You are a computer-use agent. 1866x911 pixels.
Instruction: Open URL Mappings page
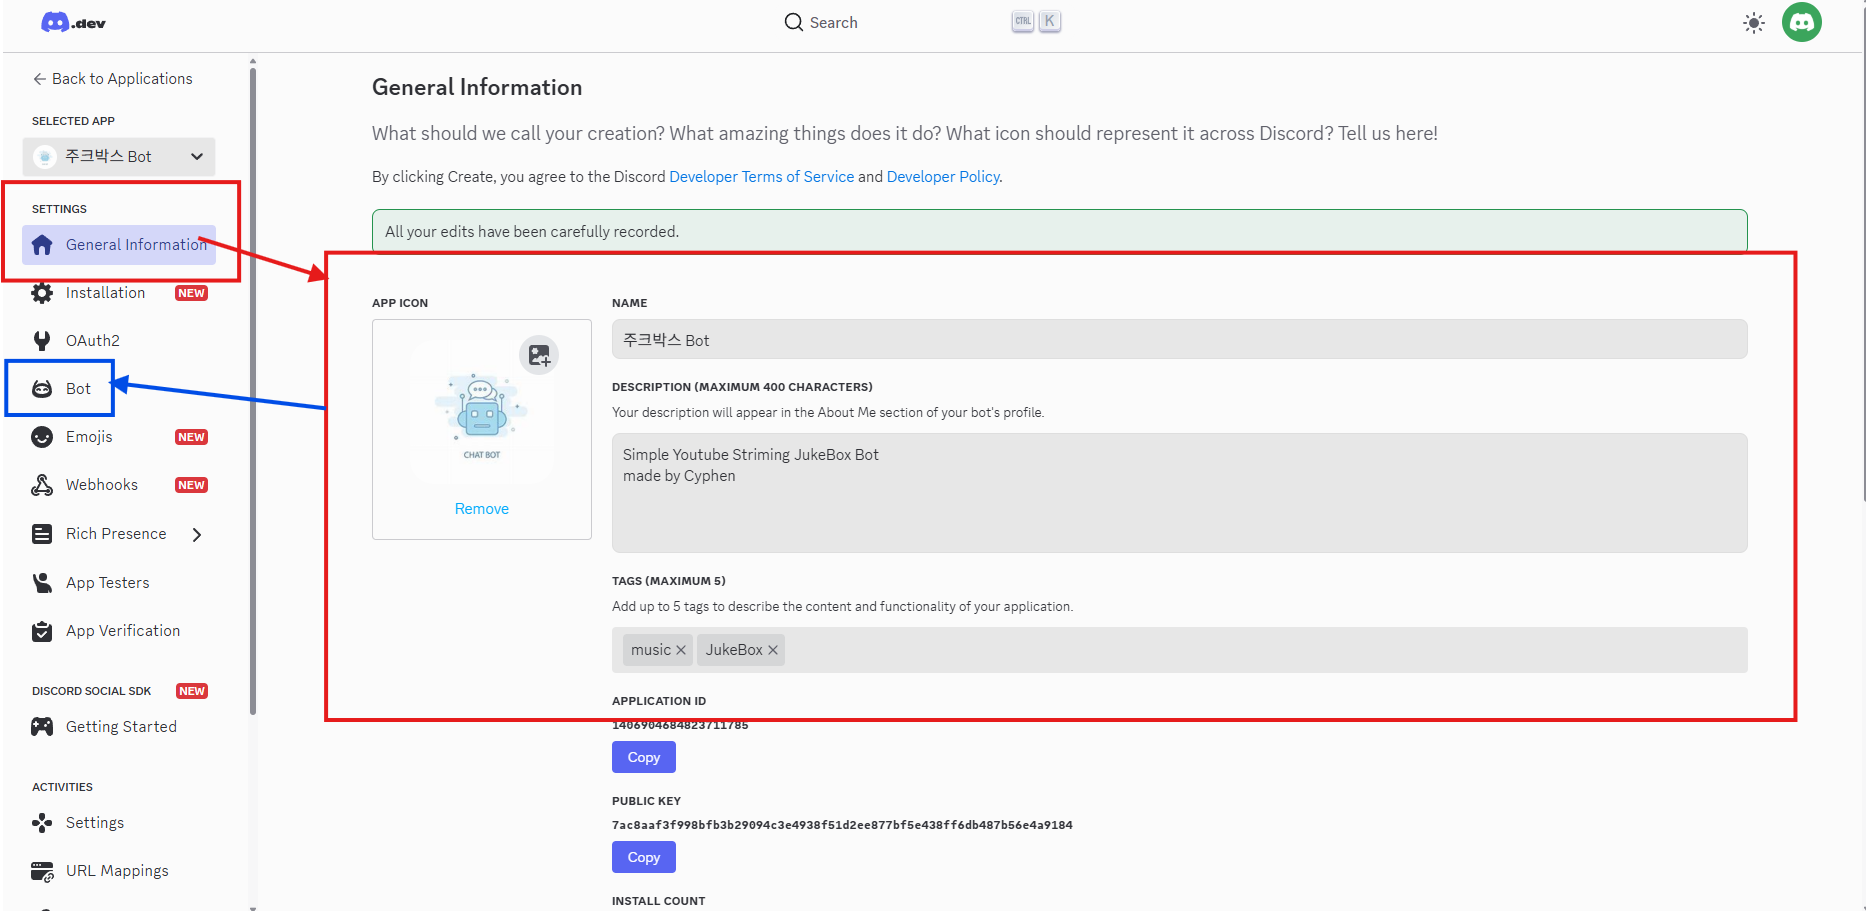pos(119,871)
